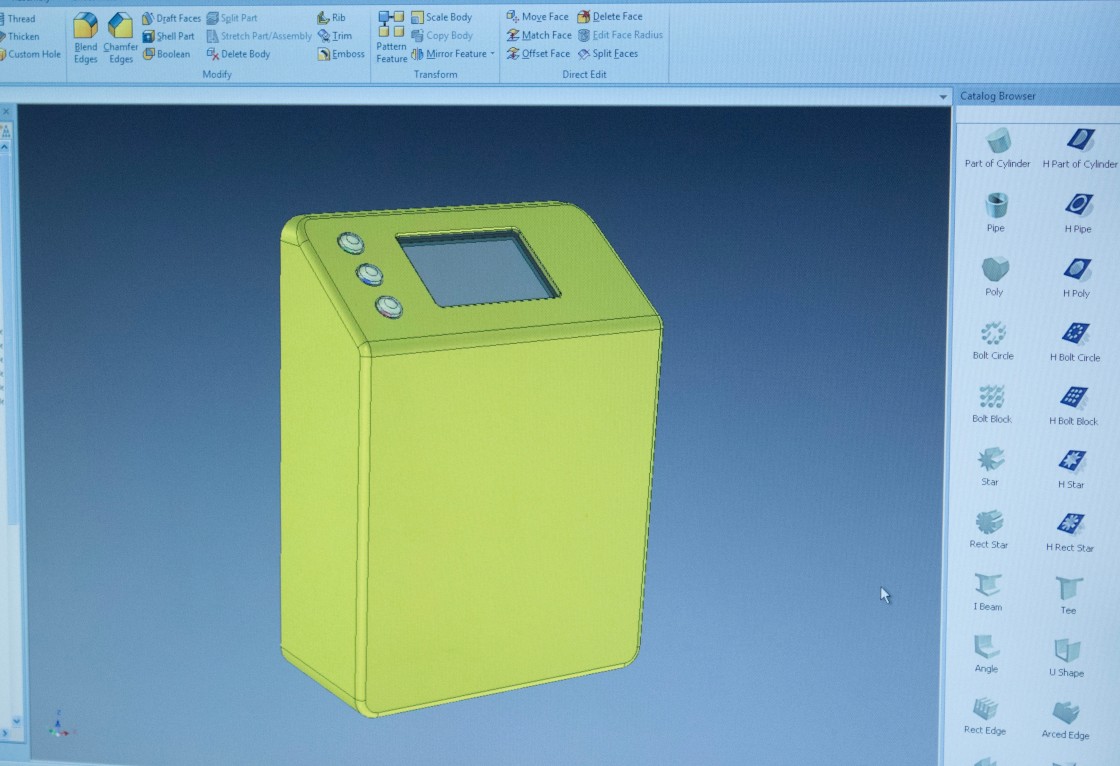Screen dimensions: 1120x766
Task: Click the Delete Body command
Action: 238,54
